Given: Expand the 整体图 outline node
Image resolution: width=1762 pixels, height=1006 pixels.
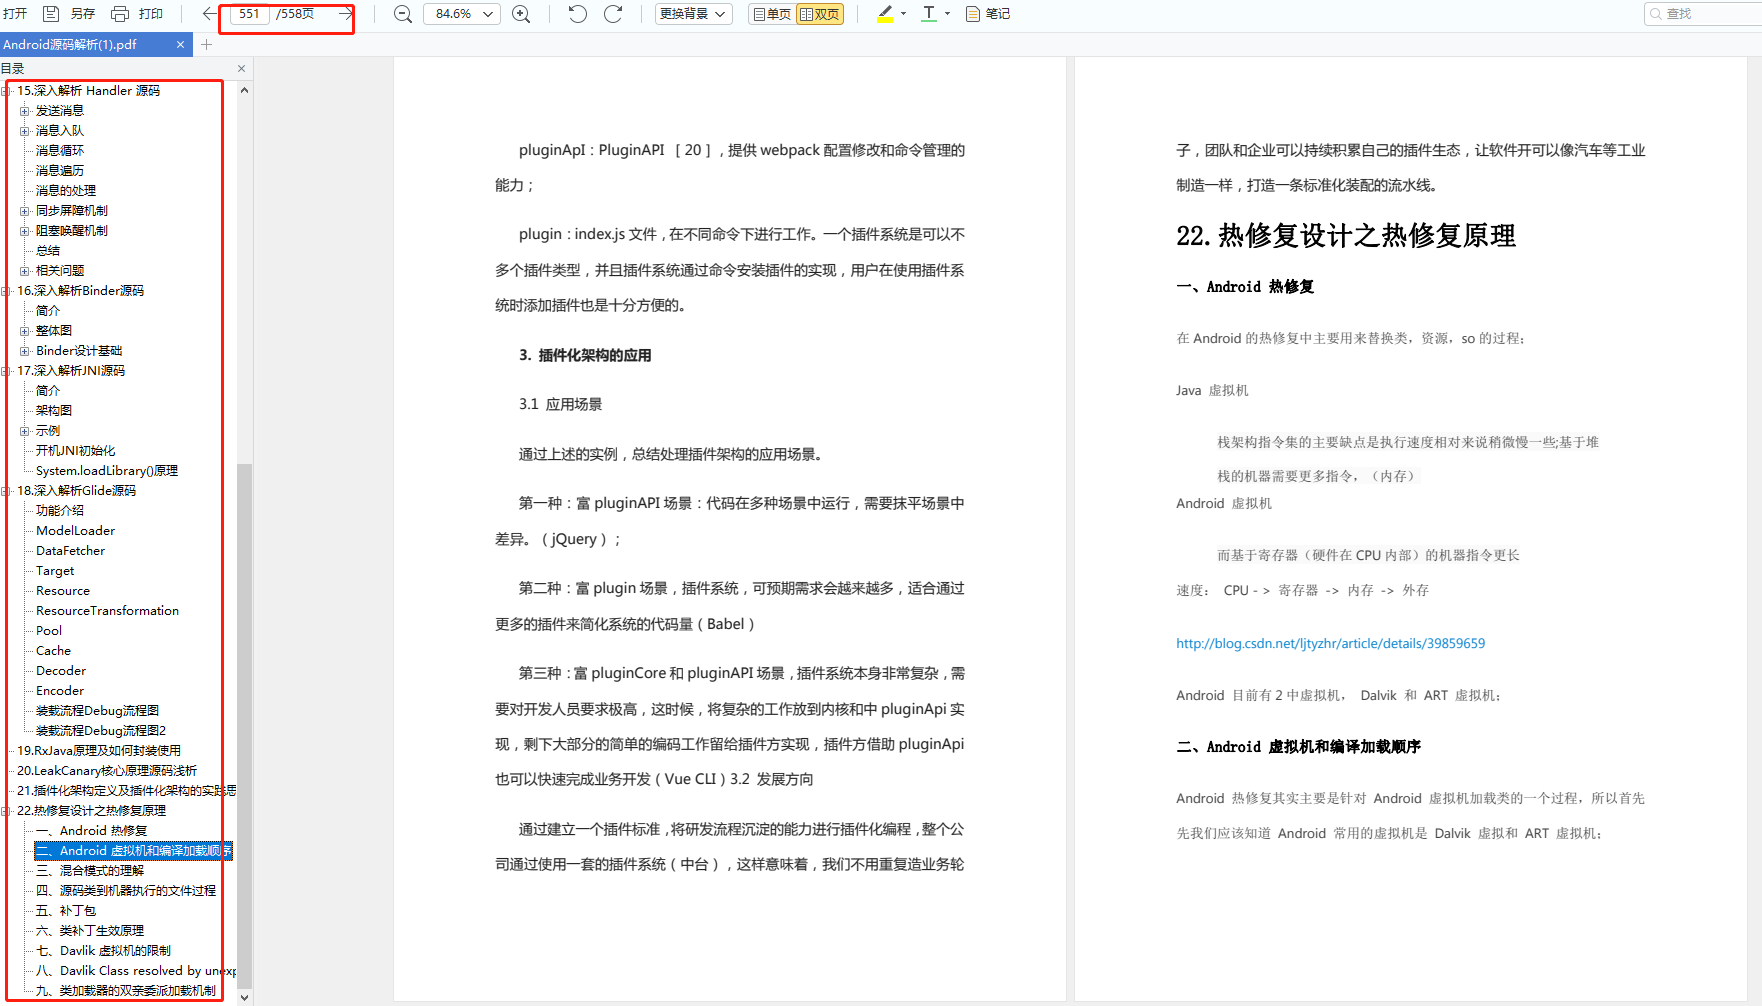Looking at the screenshot, I should point(25,331).
